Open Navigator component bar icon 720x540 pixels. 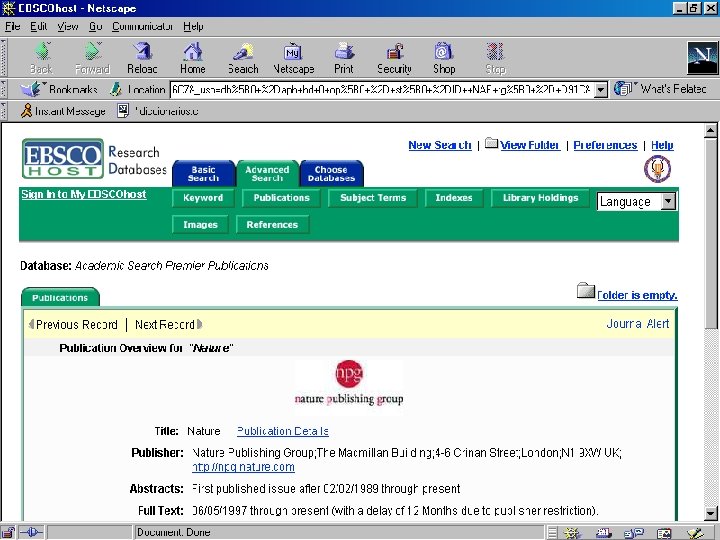click(572, 533)
